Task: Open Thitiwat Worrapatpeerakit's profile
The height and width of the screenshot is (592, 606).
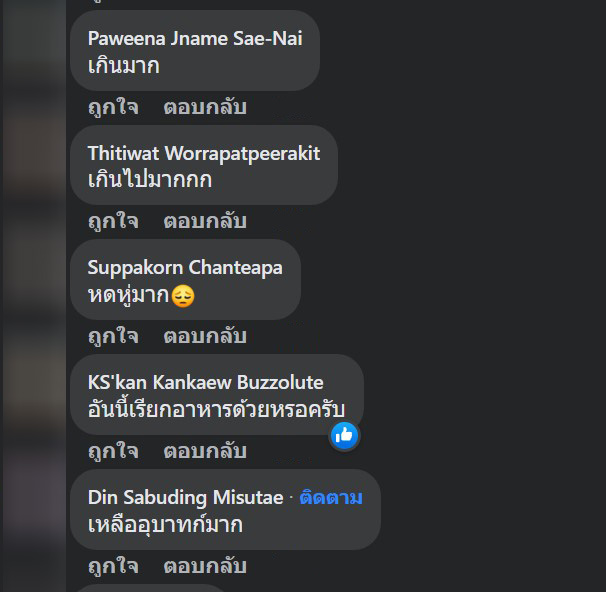Action: [204, 153]
